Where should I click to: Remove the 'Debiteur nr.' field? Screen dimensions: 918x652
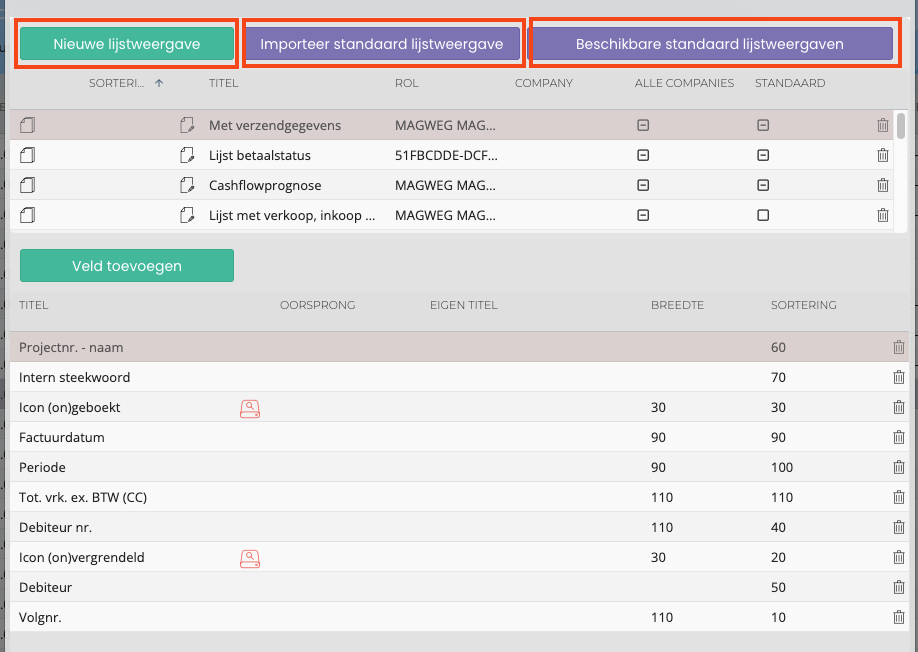pos(898,527)
